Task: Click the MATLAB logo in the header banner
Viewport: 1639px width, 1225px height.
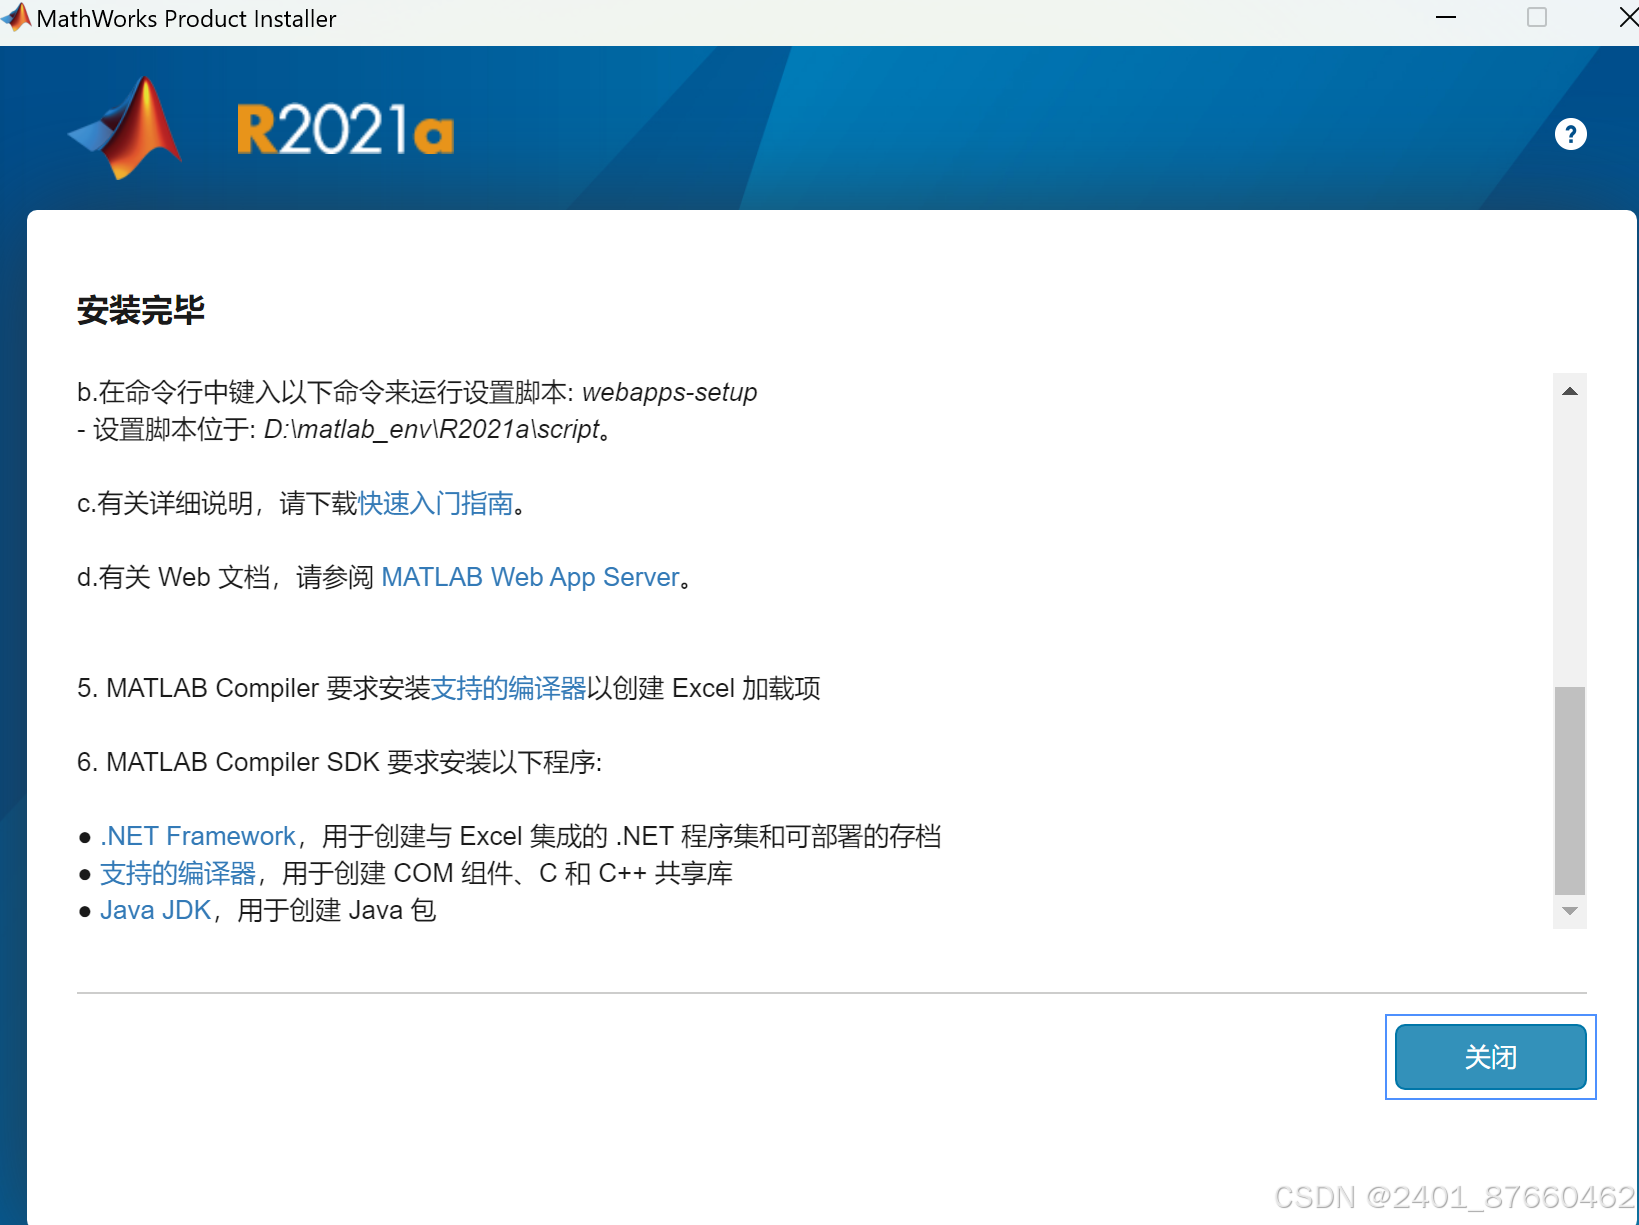Action: [124, 127]
